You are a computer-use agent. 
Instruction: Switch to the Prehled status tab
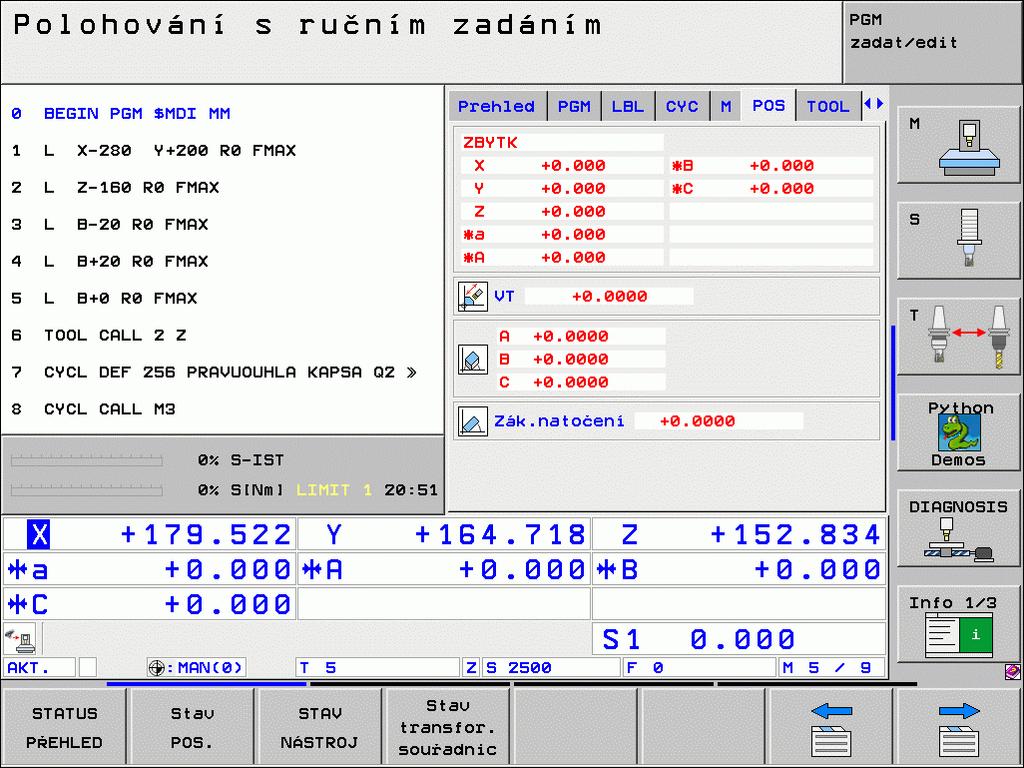click(x=497, y=106)
